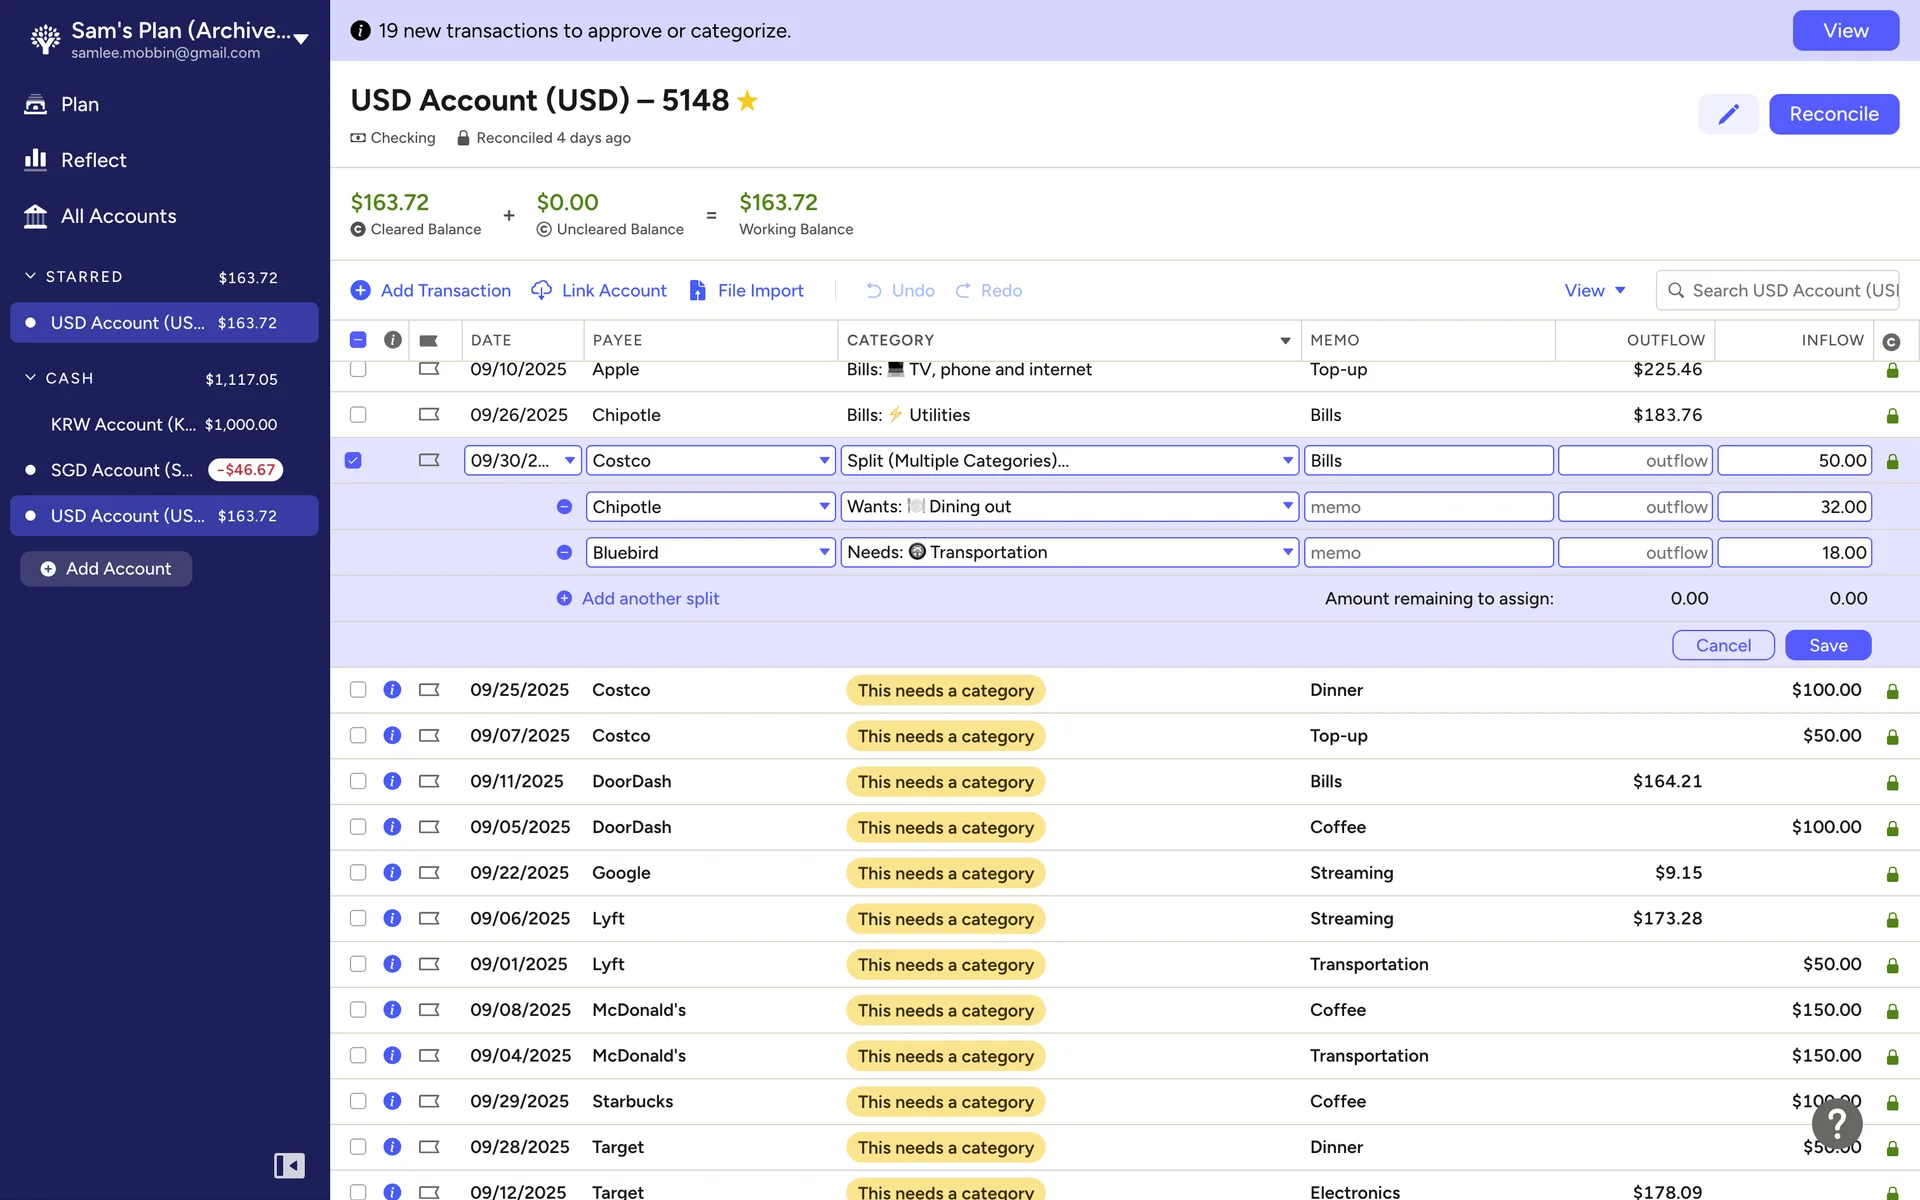
Task: Open the Split category dropdown arrow
Action: [x=1287, y=461]
